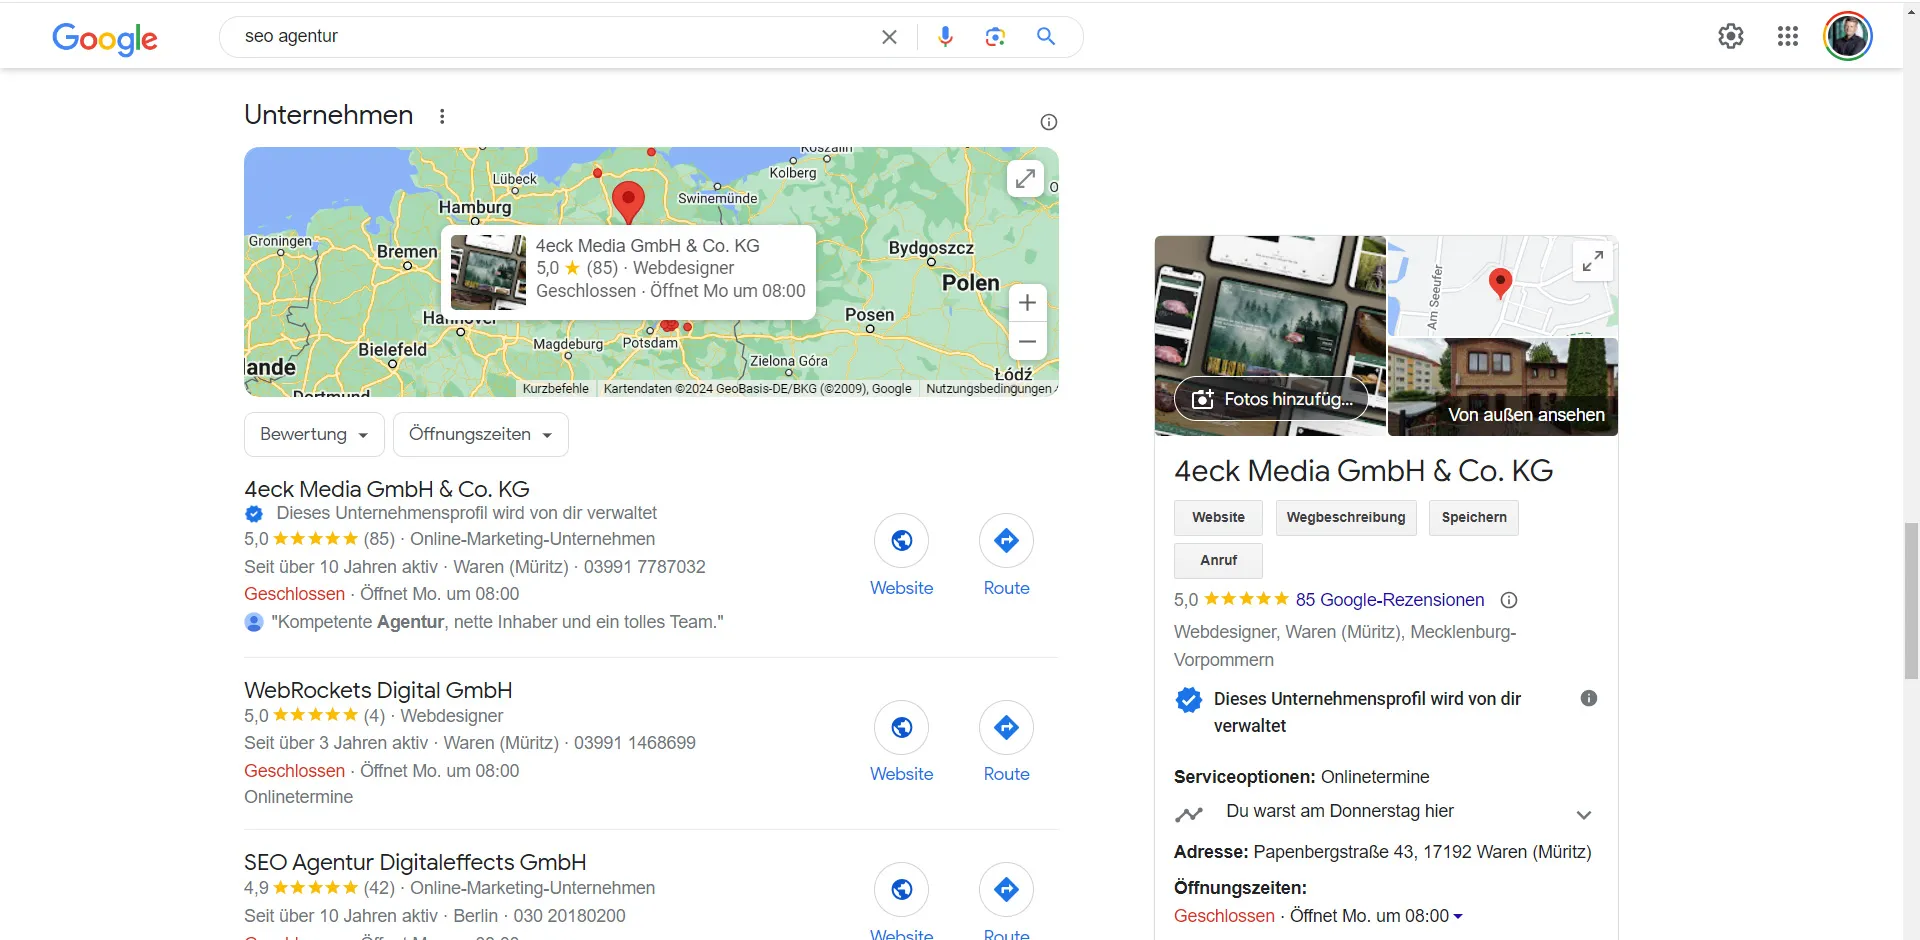Viewport: 1920px width, 940px height.
Task: Click the Google logo
Action: pyautogui.click(x=105, y=38)
